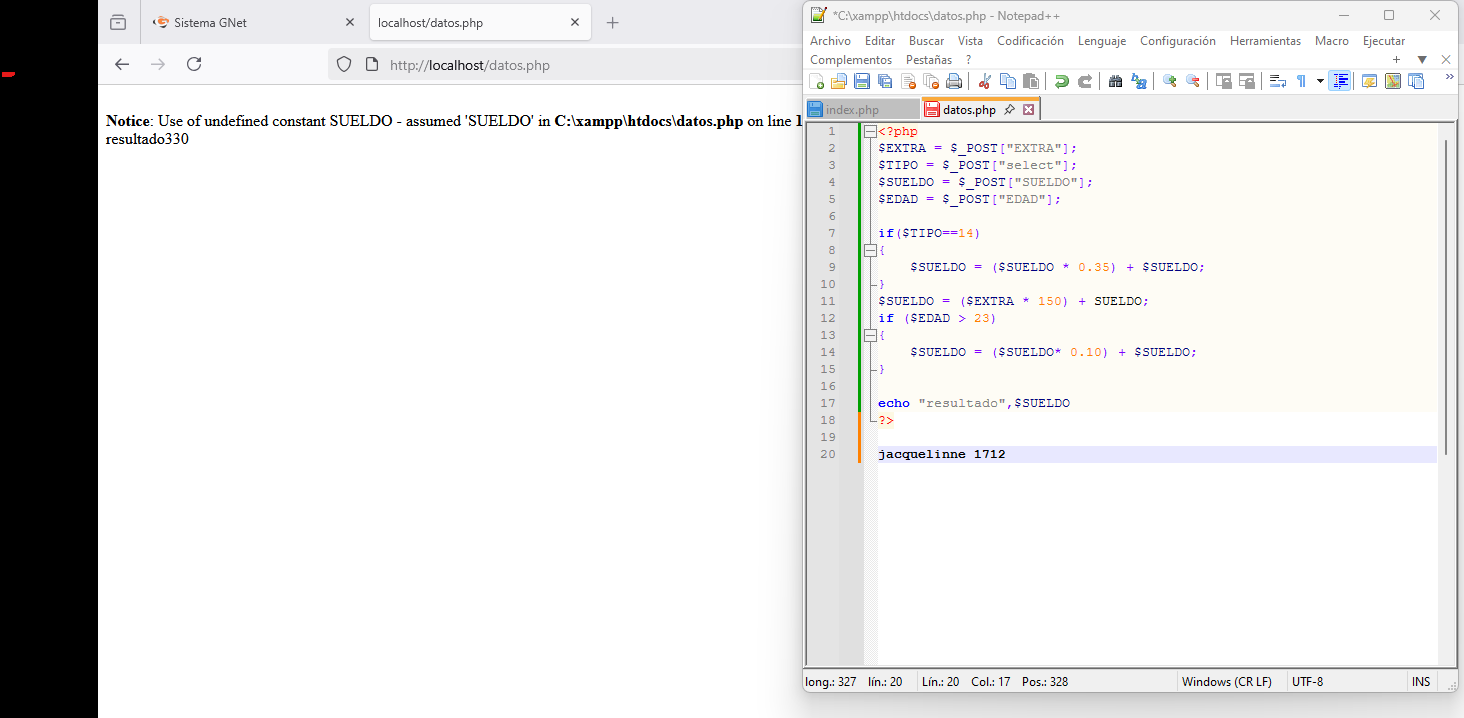Click the page info icon in the address bar

tap(371, 65)
